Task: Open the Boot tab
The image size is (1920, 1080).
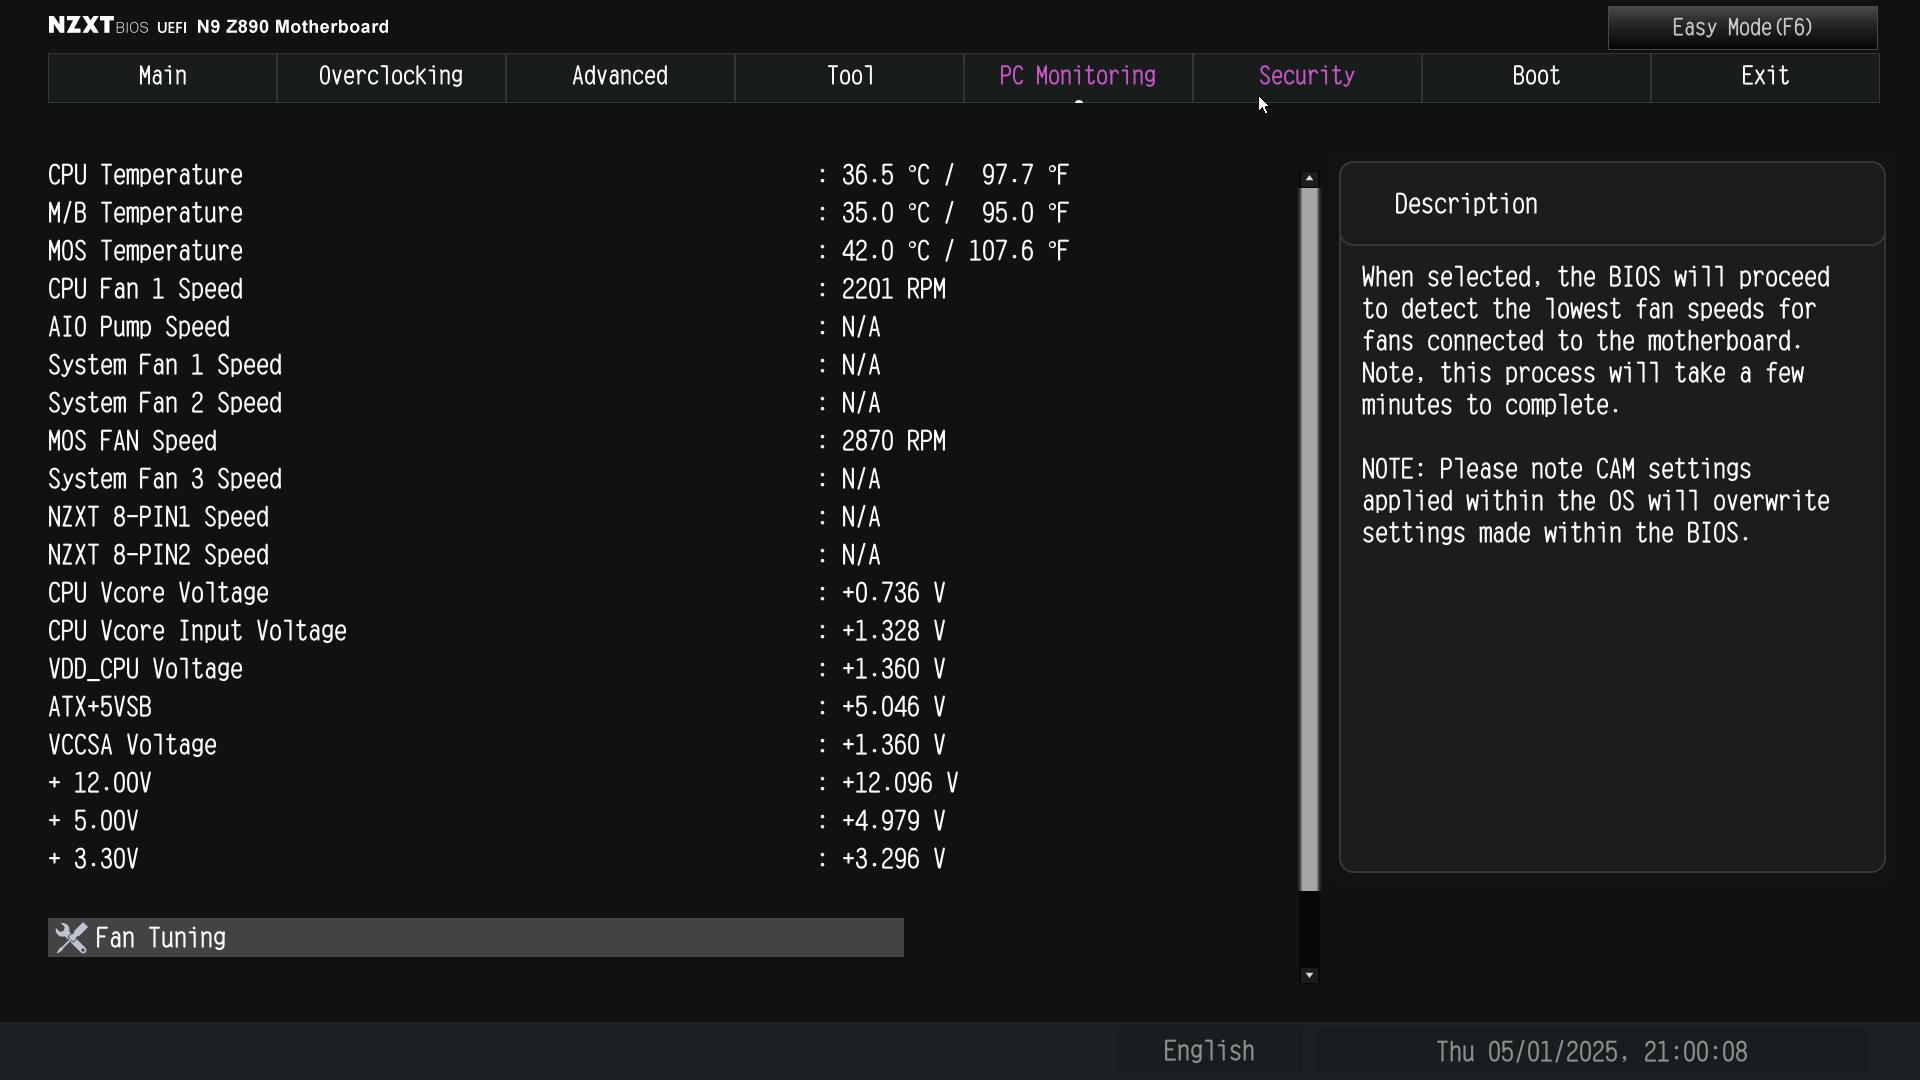Action: tap(1535, 77)
